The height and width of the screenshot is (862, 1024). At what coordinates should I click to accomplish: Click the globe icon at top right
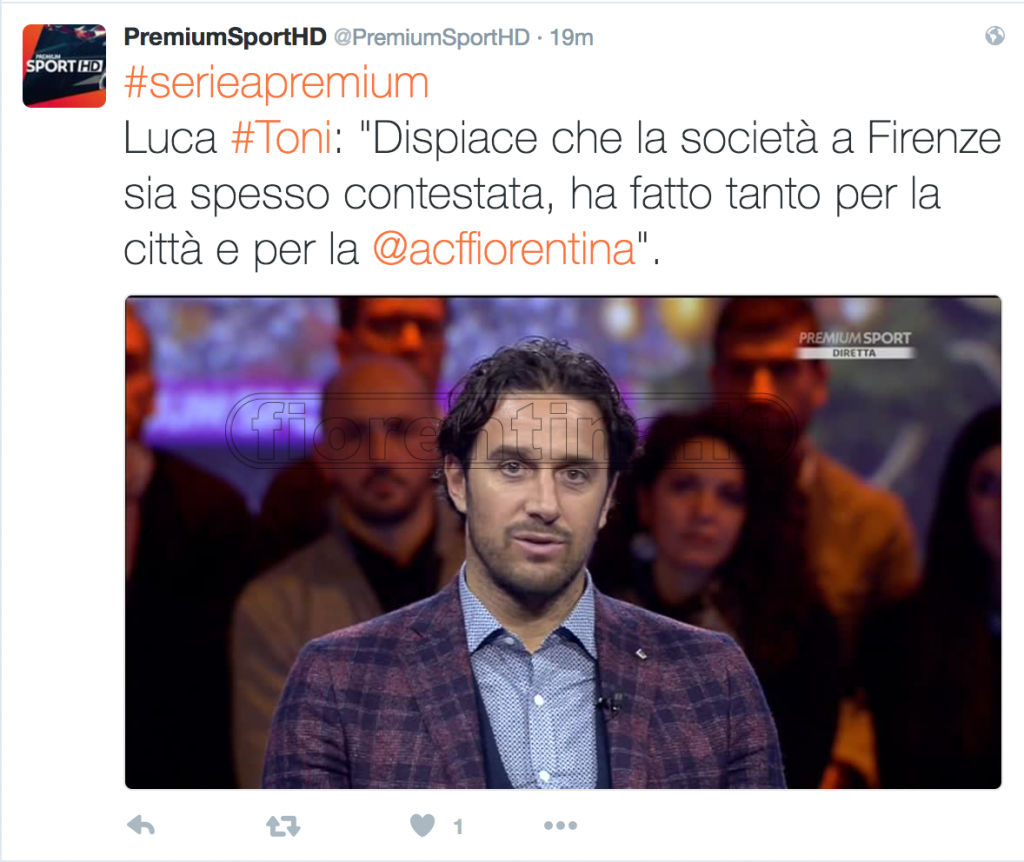995,35
